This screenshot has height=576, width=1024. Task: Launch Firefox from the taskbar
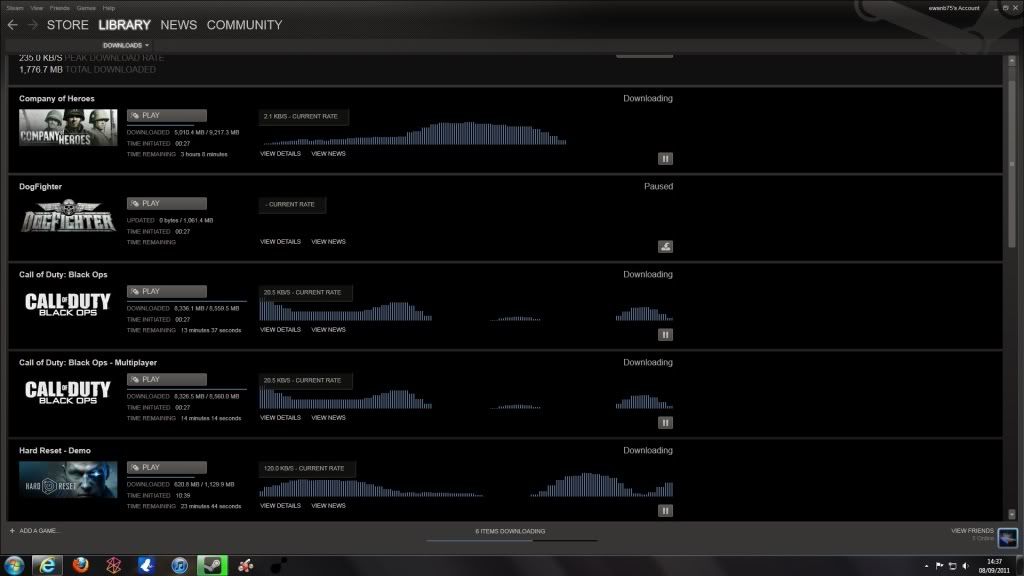point(80,566)
